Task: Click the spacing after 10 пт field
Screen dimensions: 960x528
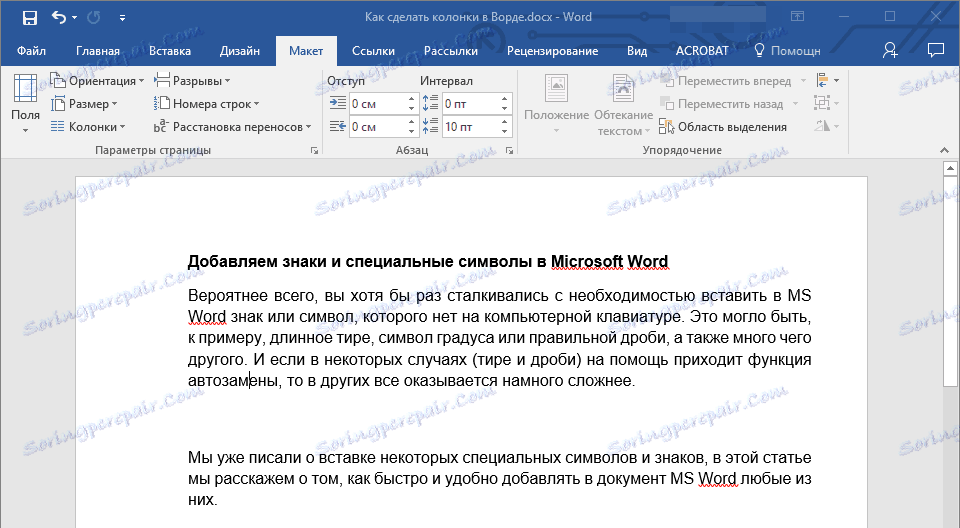Action: click(470, 127)
